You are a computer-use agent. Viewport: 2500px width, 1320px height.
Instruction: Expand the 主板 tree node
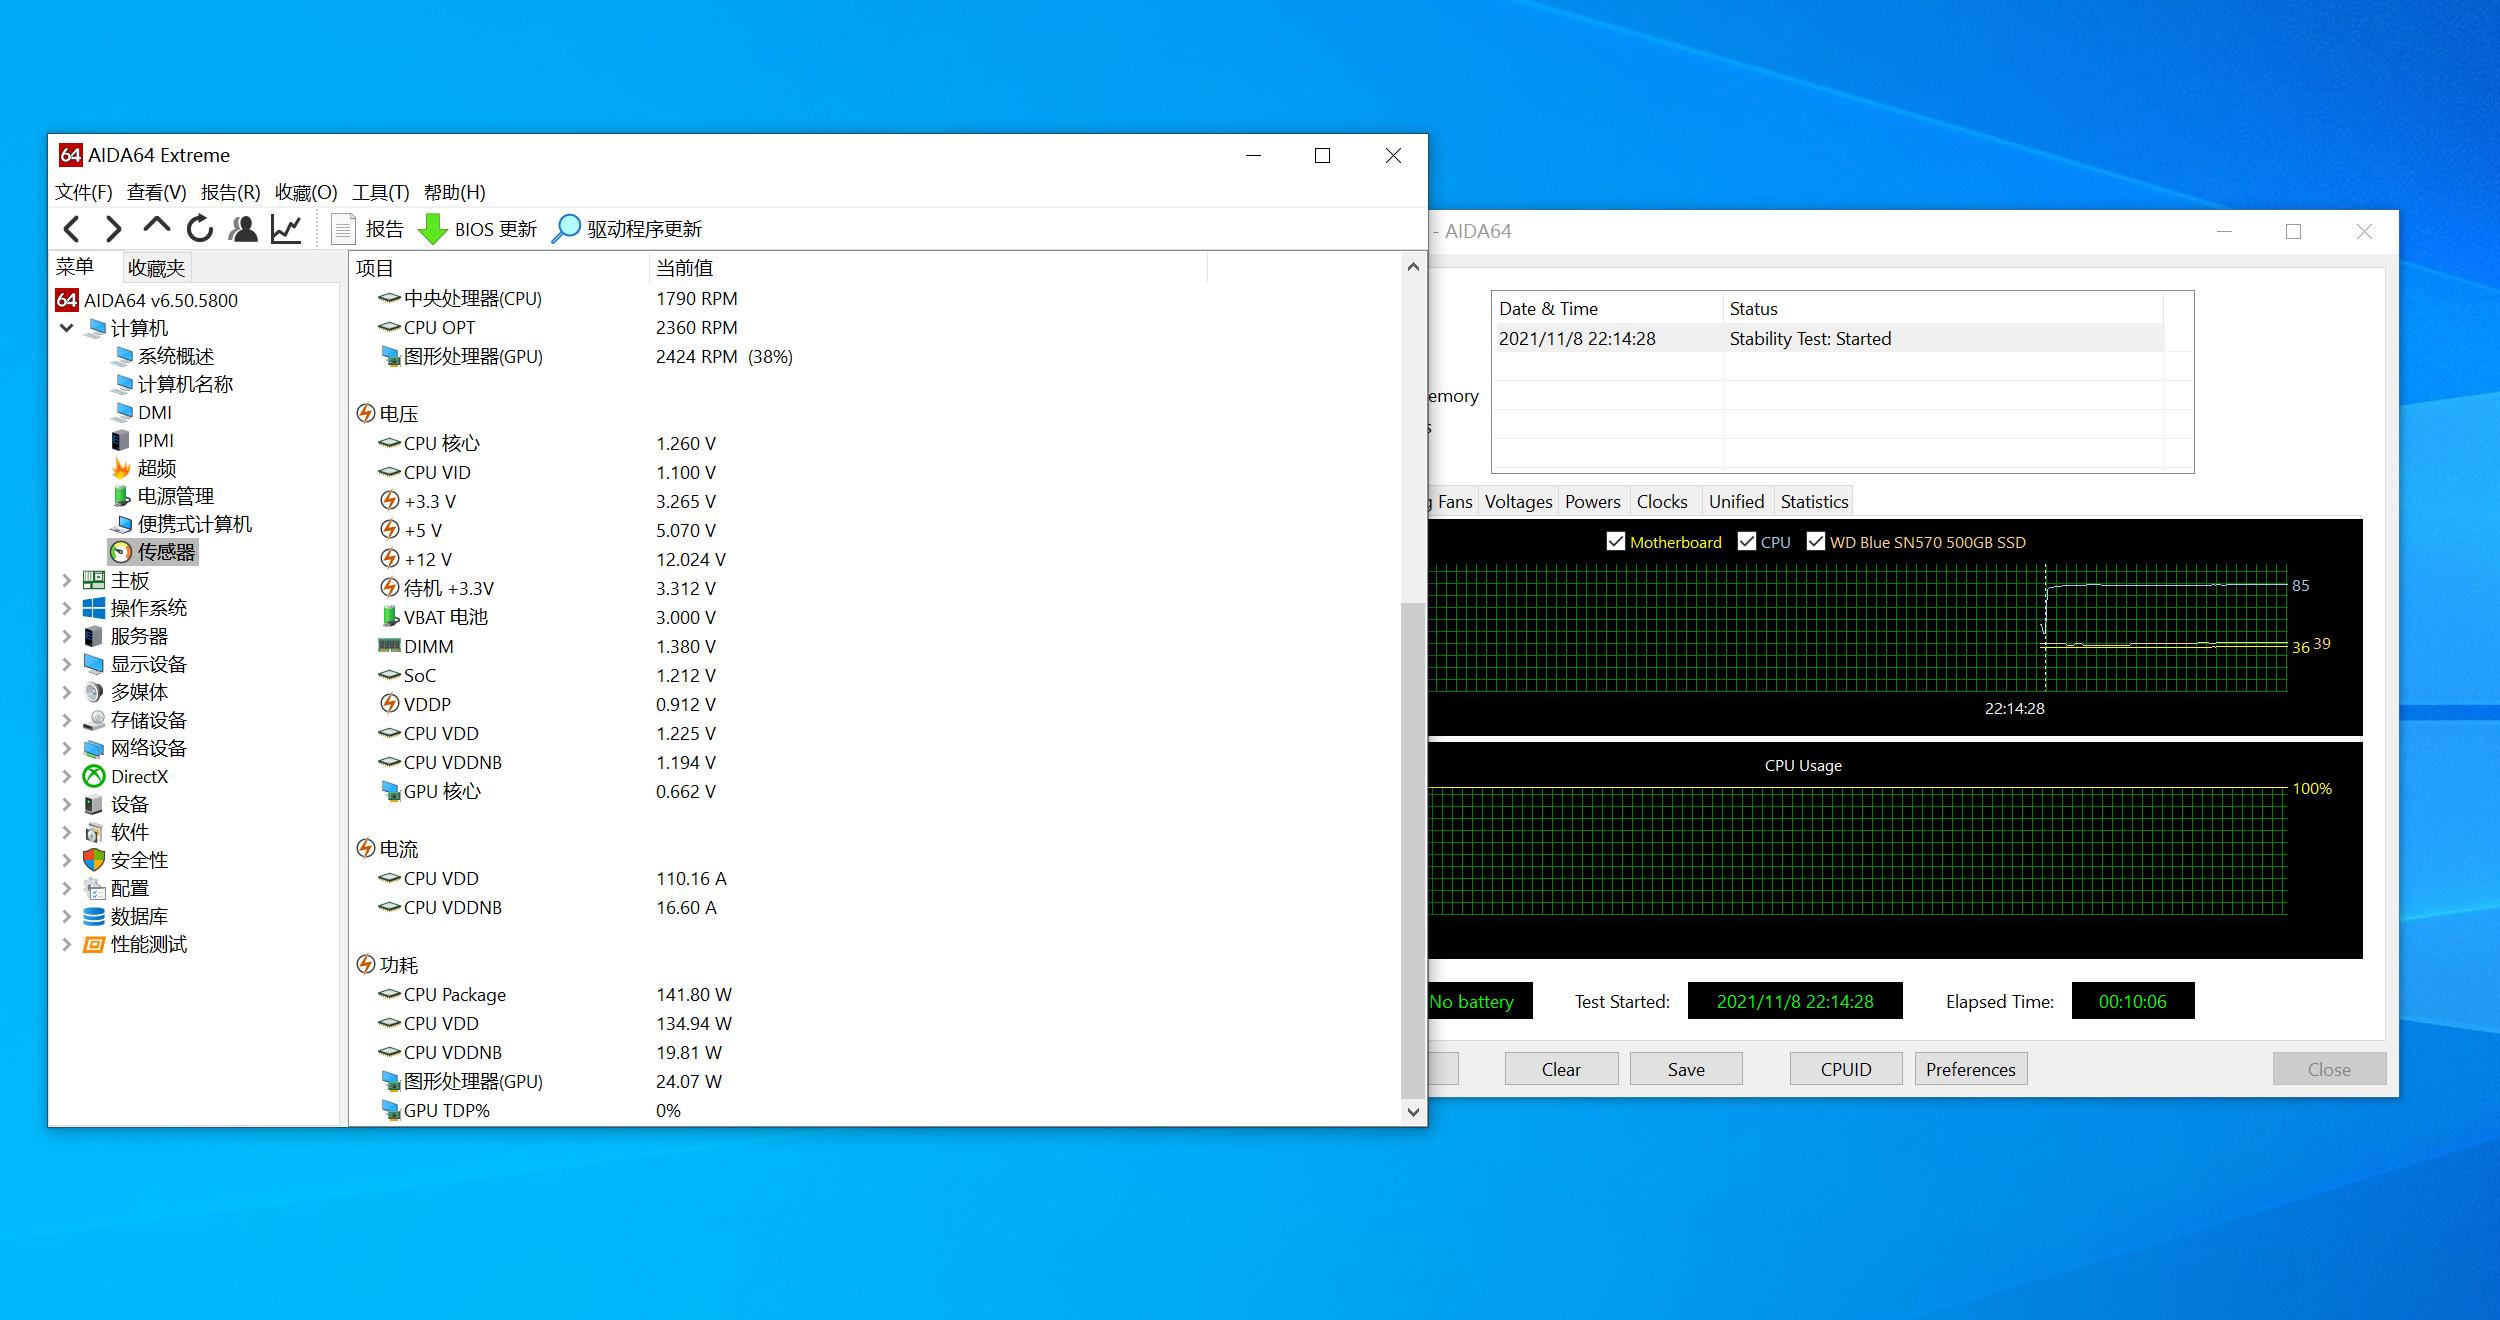[x=66, y=580]
